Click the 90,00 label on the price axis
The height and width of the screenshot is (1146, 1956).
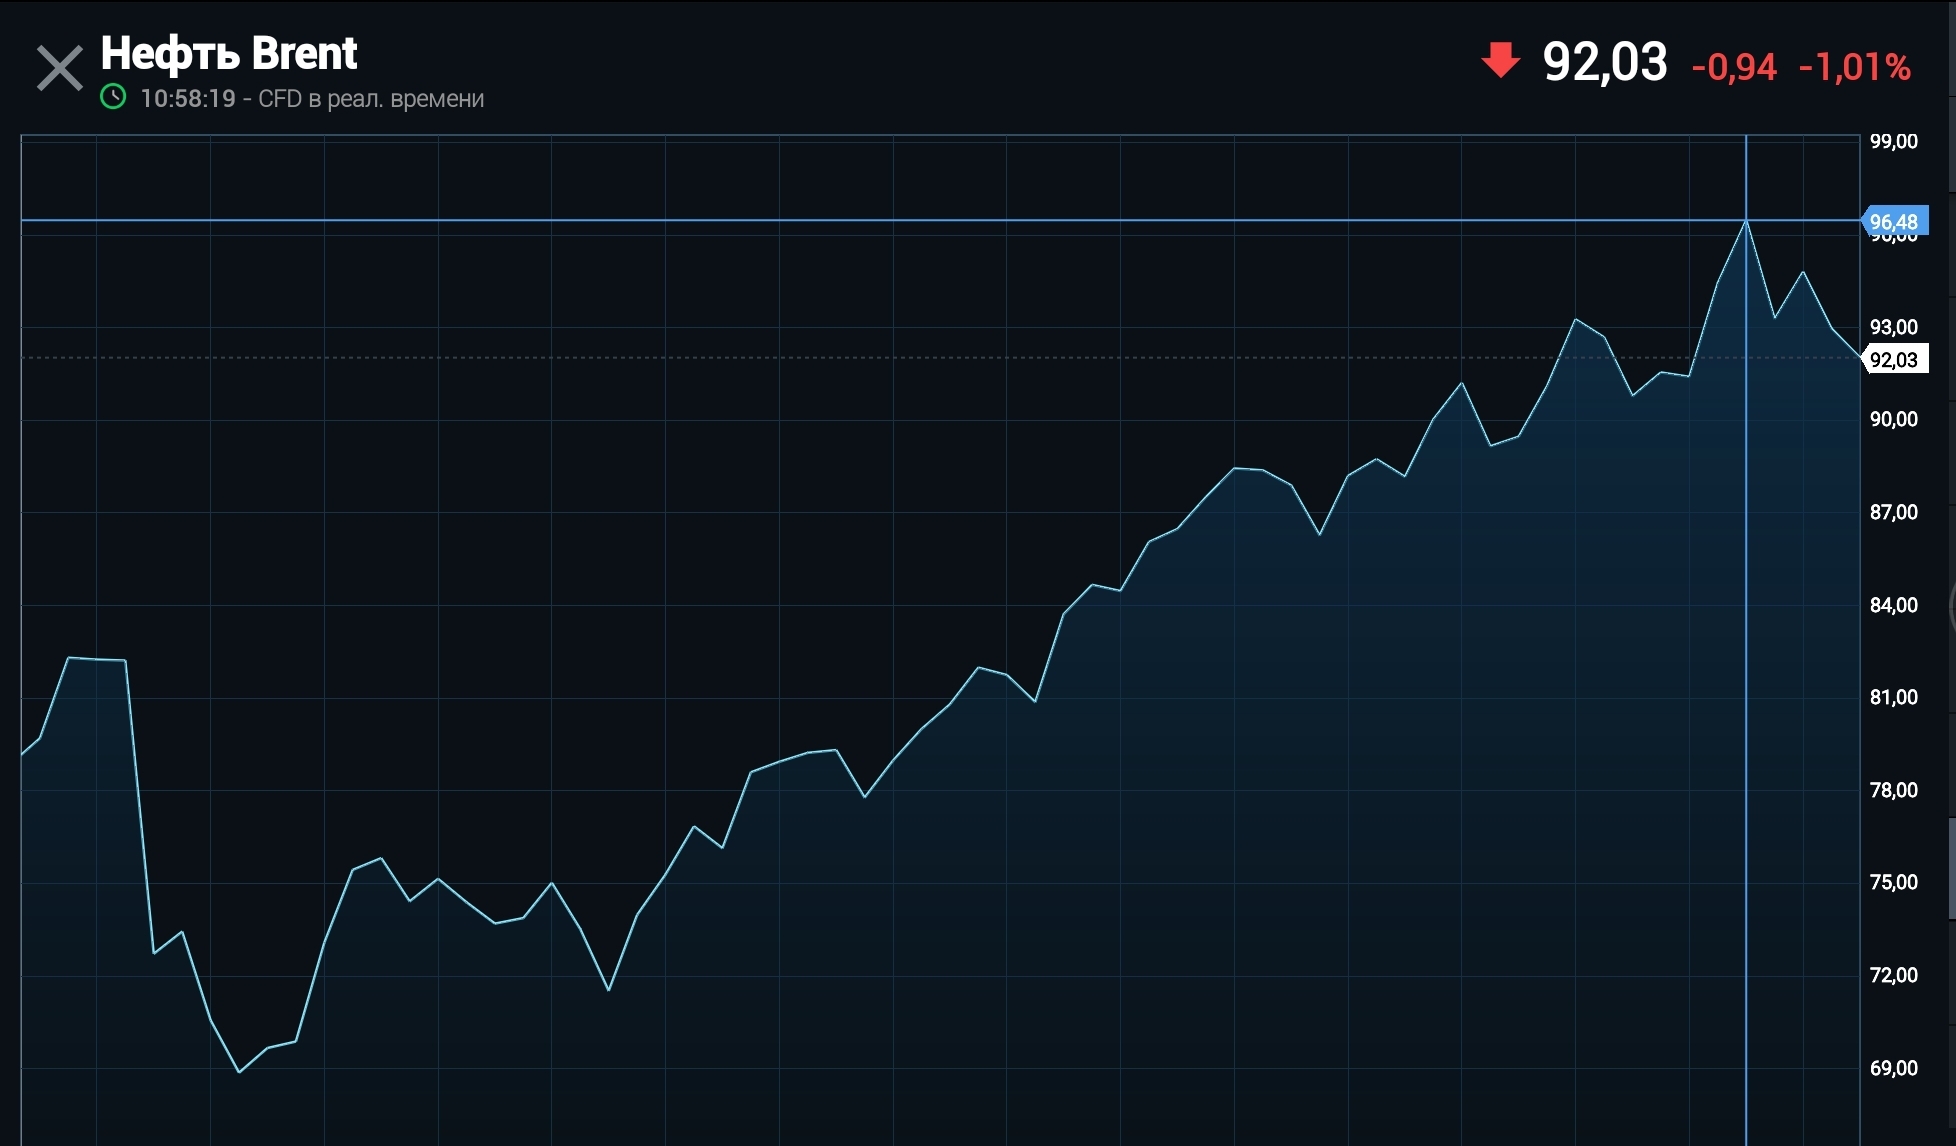point(1894,419)
